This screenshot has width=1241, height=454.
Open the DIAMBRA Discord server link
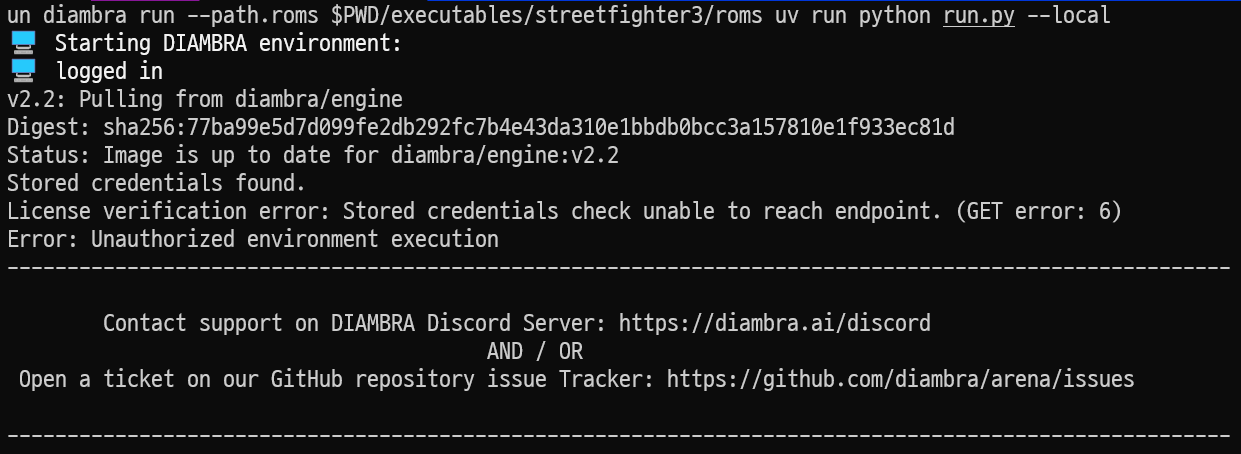774,323
